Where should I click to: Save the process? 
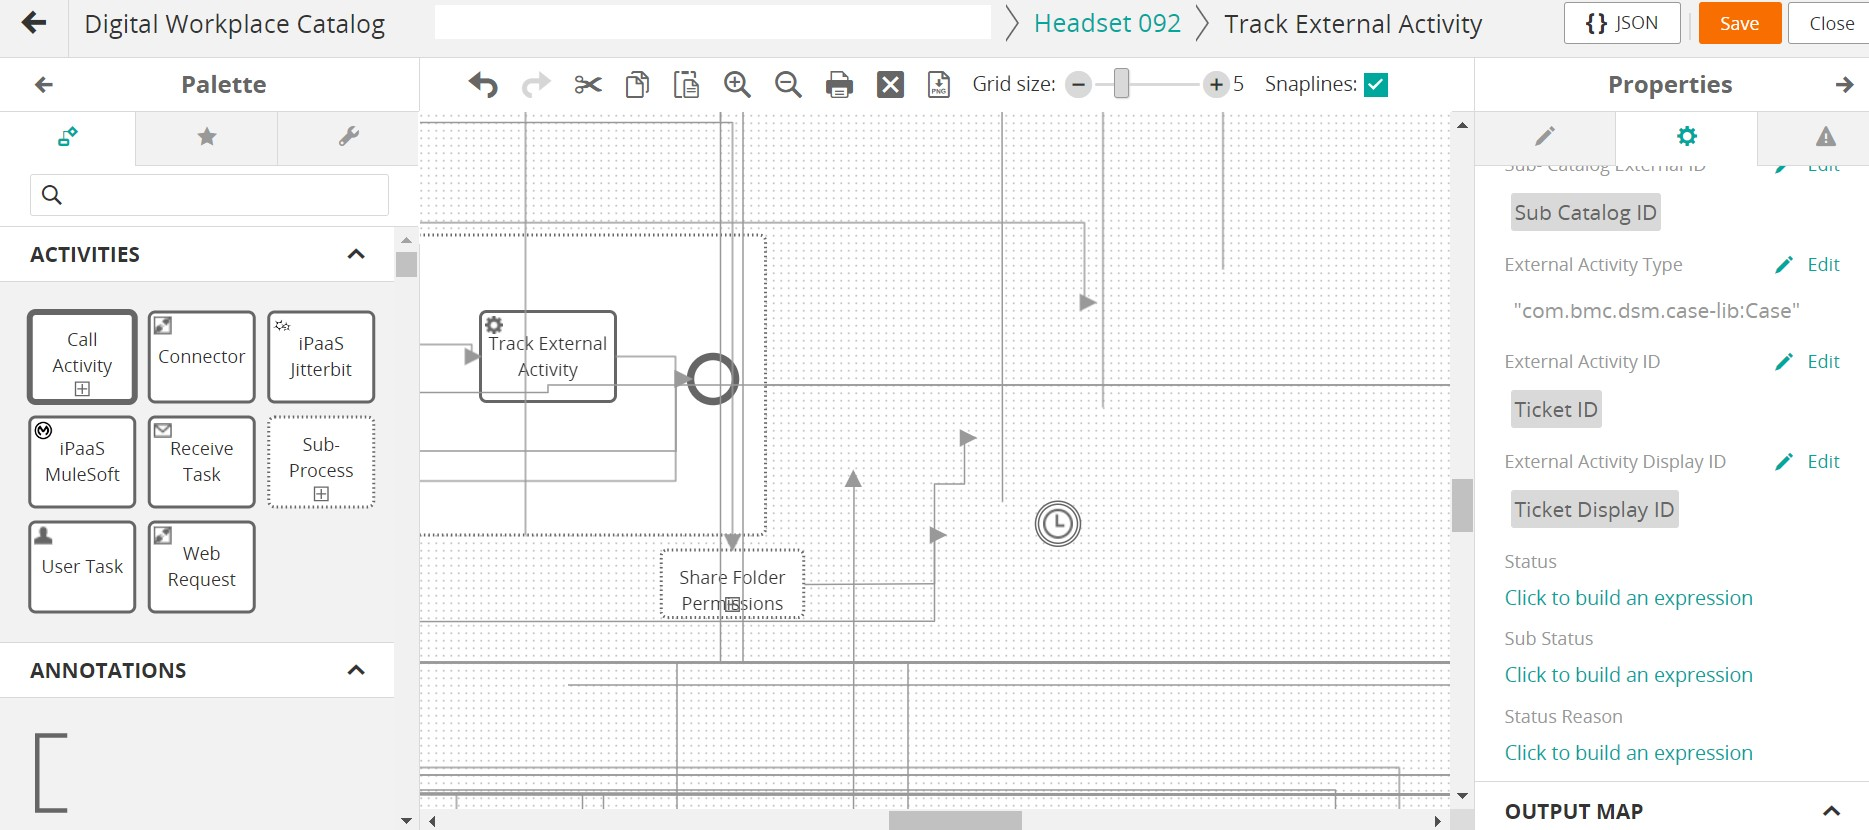1740,23
